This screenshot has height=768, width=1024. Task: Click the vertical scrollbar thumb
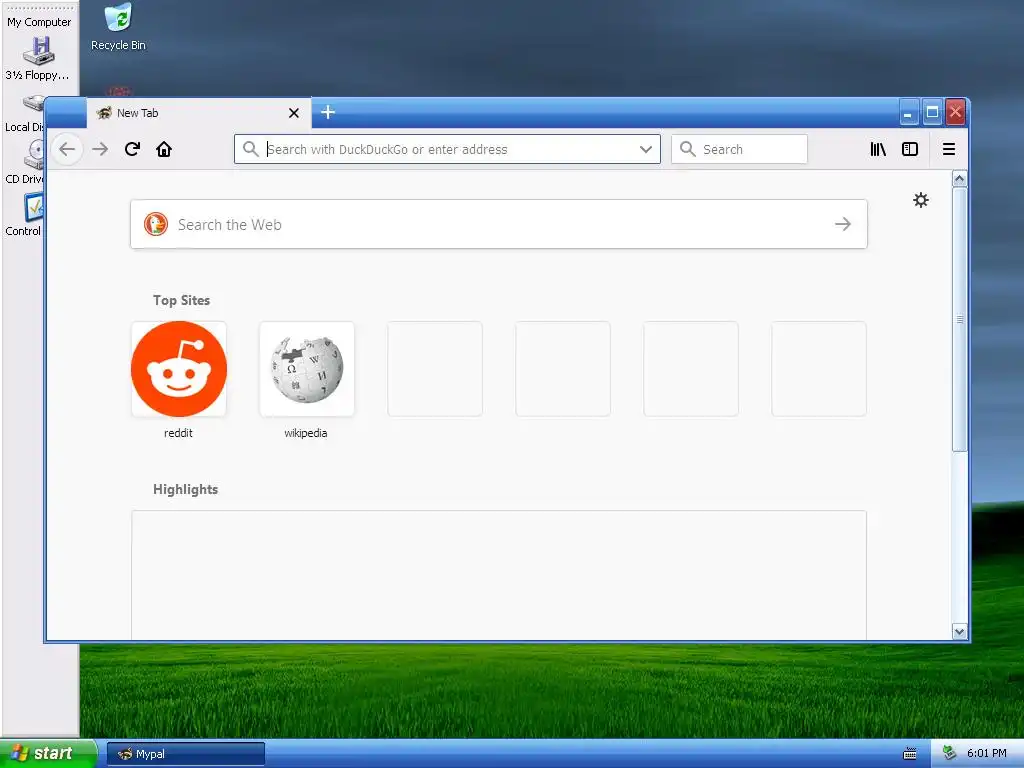(x=959, y=319)
